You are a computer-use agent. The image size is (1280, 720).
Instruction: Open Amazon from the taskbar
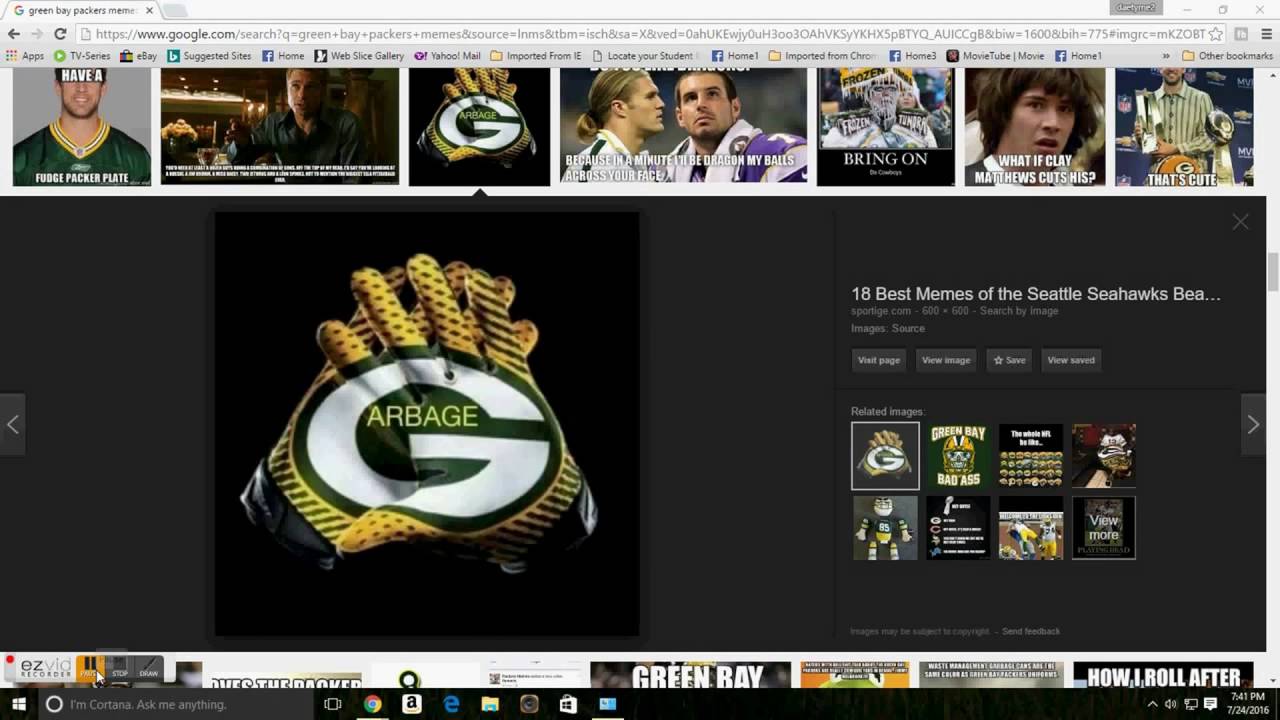tap(411, 704)
